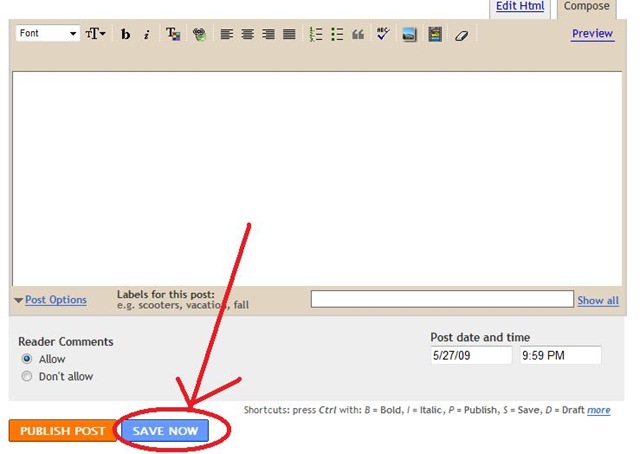The width and height of the screenshot is (640, 454).
Task: Switch to the Edit Html tab
Action: 520,6
